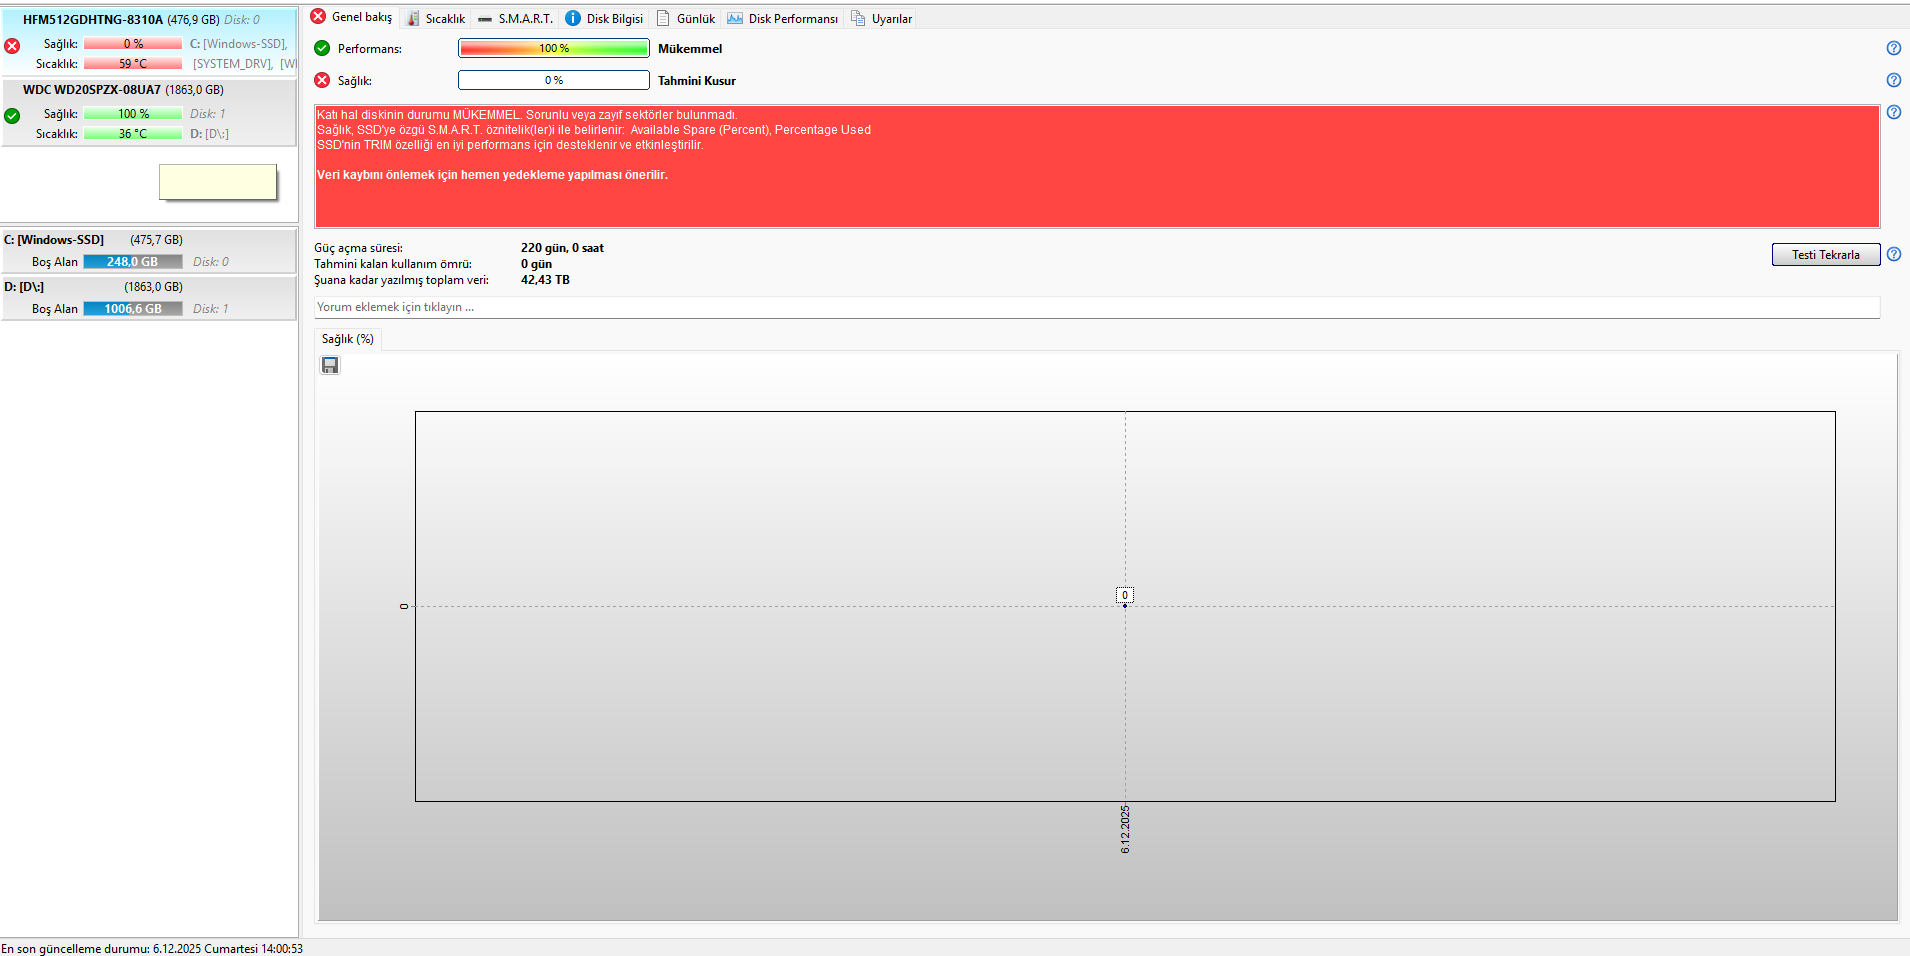The image size is (1910, 956).
Task: Switch to the Disk Performansı tab
Action: pyautogui.click(x=782, y=18)
